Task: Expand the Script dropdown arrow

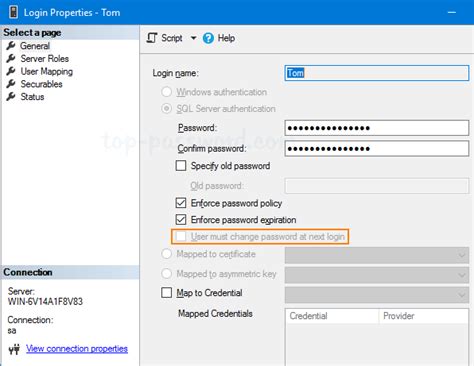Action: coord(193,38)
